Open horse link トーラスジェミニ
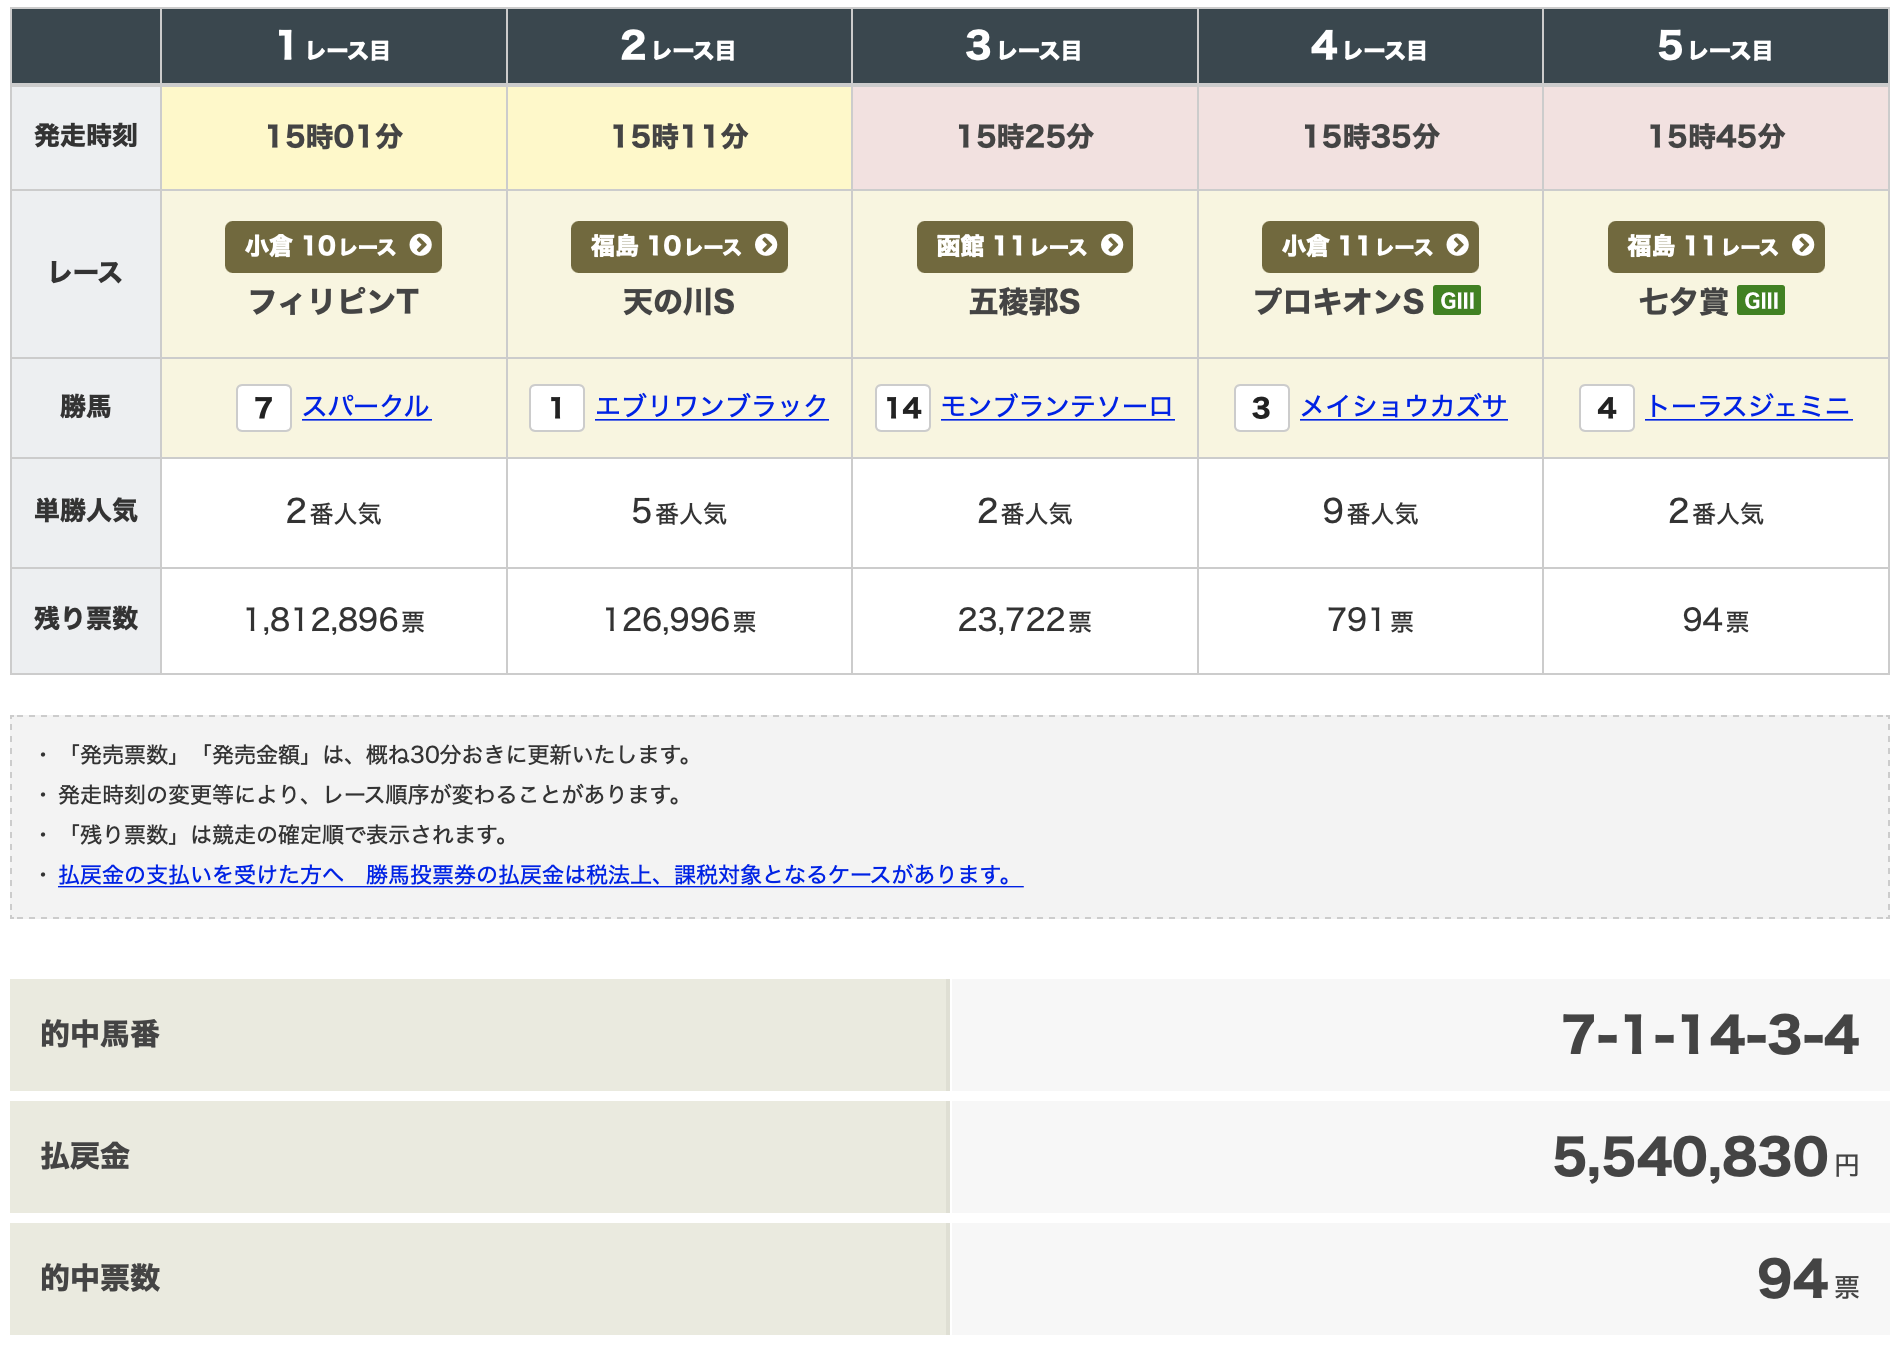The height and width of the screenshot is (1352, 1902). pyautogui.click(x=1748, y=406)
